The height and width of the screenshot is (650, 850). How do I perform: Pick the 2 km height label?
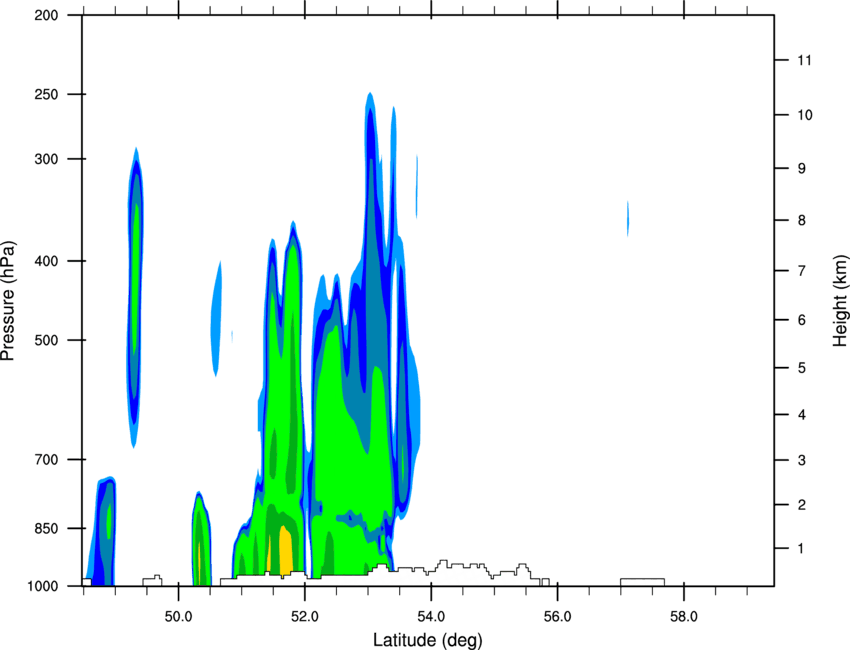802,505
